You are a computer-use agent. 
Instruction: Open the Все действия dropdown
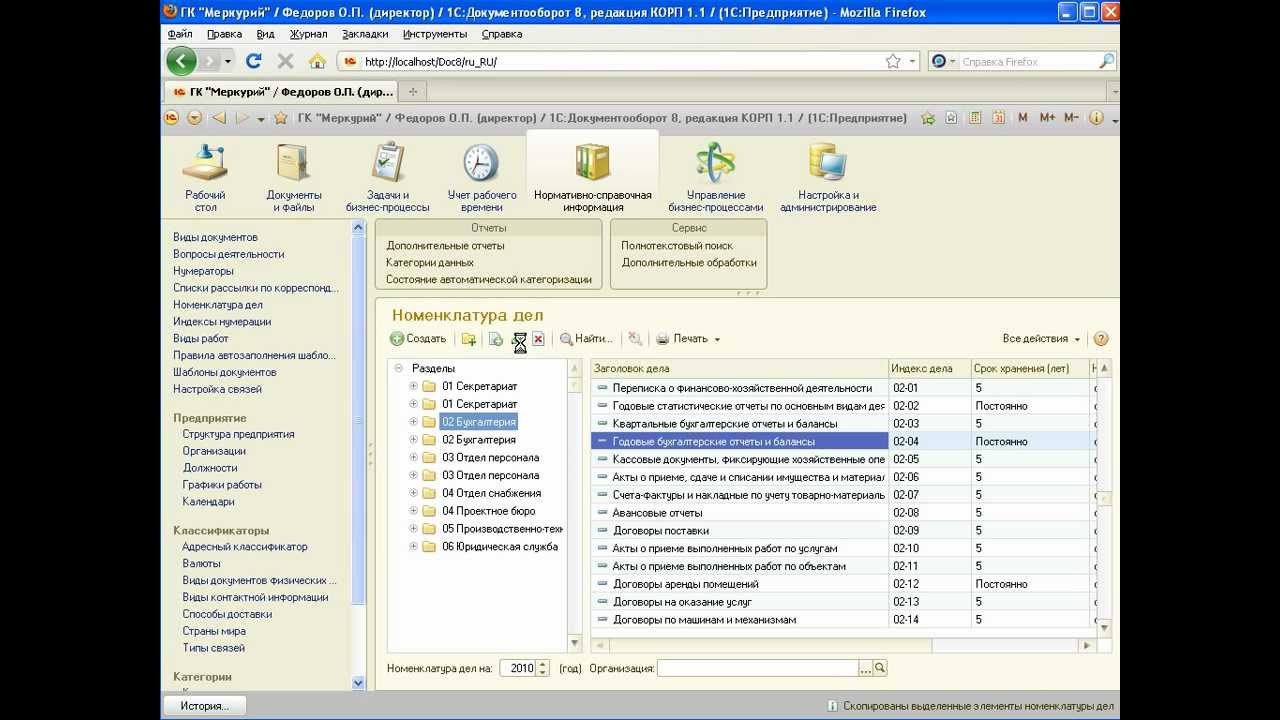coord(1042,339)
